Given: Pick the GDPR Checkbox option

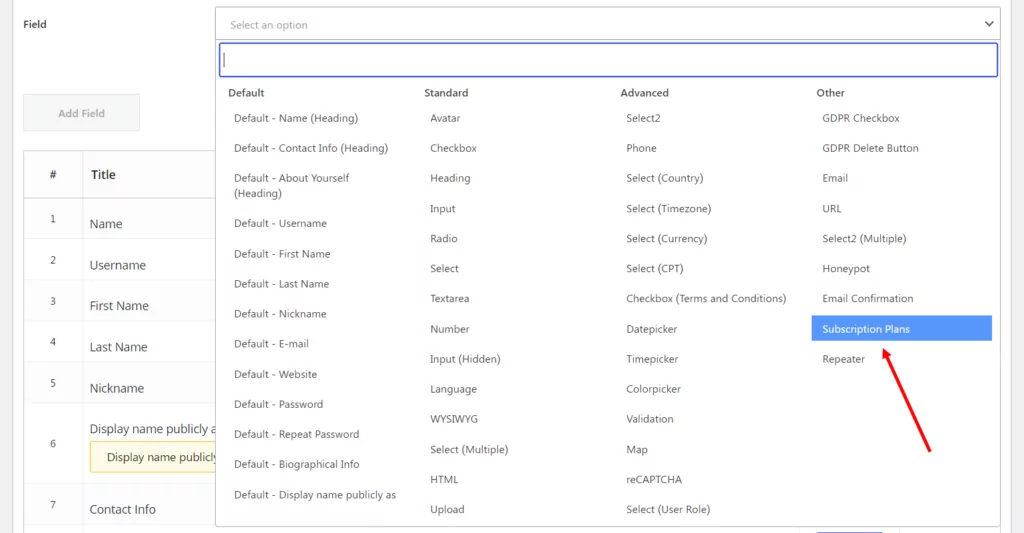Looking at the screenshot, I should click(x=861, y=118).
